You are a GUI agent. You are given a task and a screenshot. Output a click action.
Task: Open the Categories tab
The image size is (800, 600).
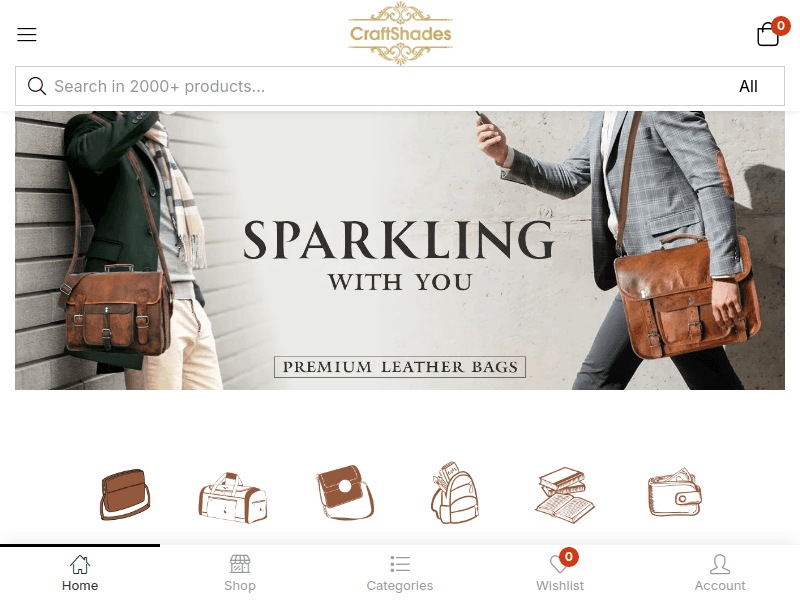[x=400, y=573]
